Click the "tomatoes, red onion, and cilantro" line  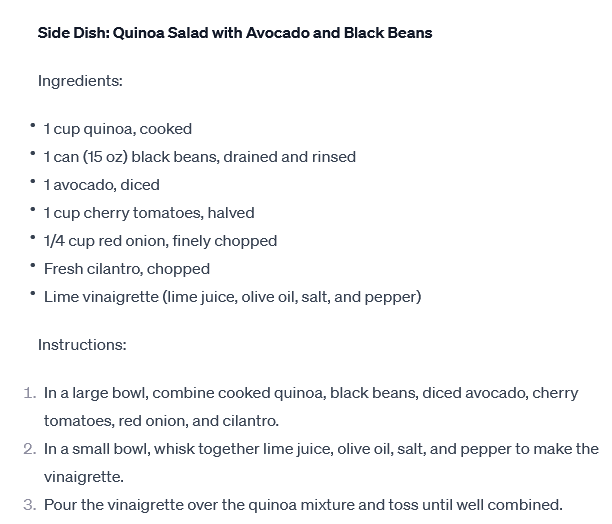[161, 421]
